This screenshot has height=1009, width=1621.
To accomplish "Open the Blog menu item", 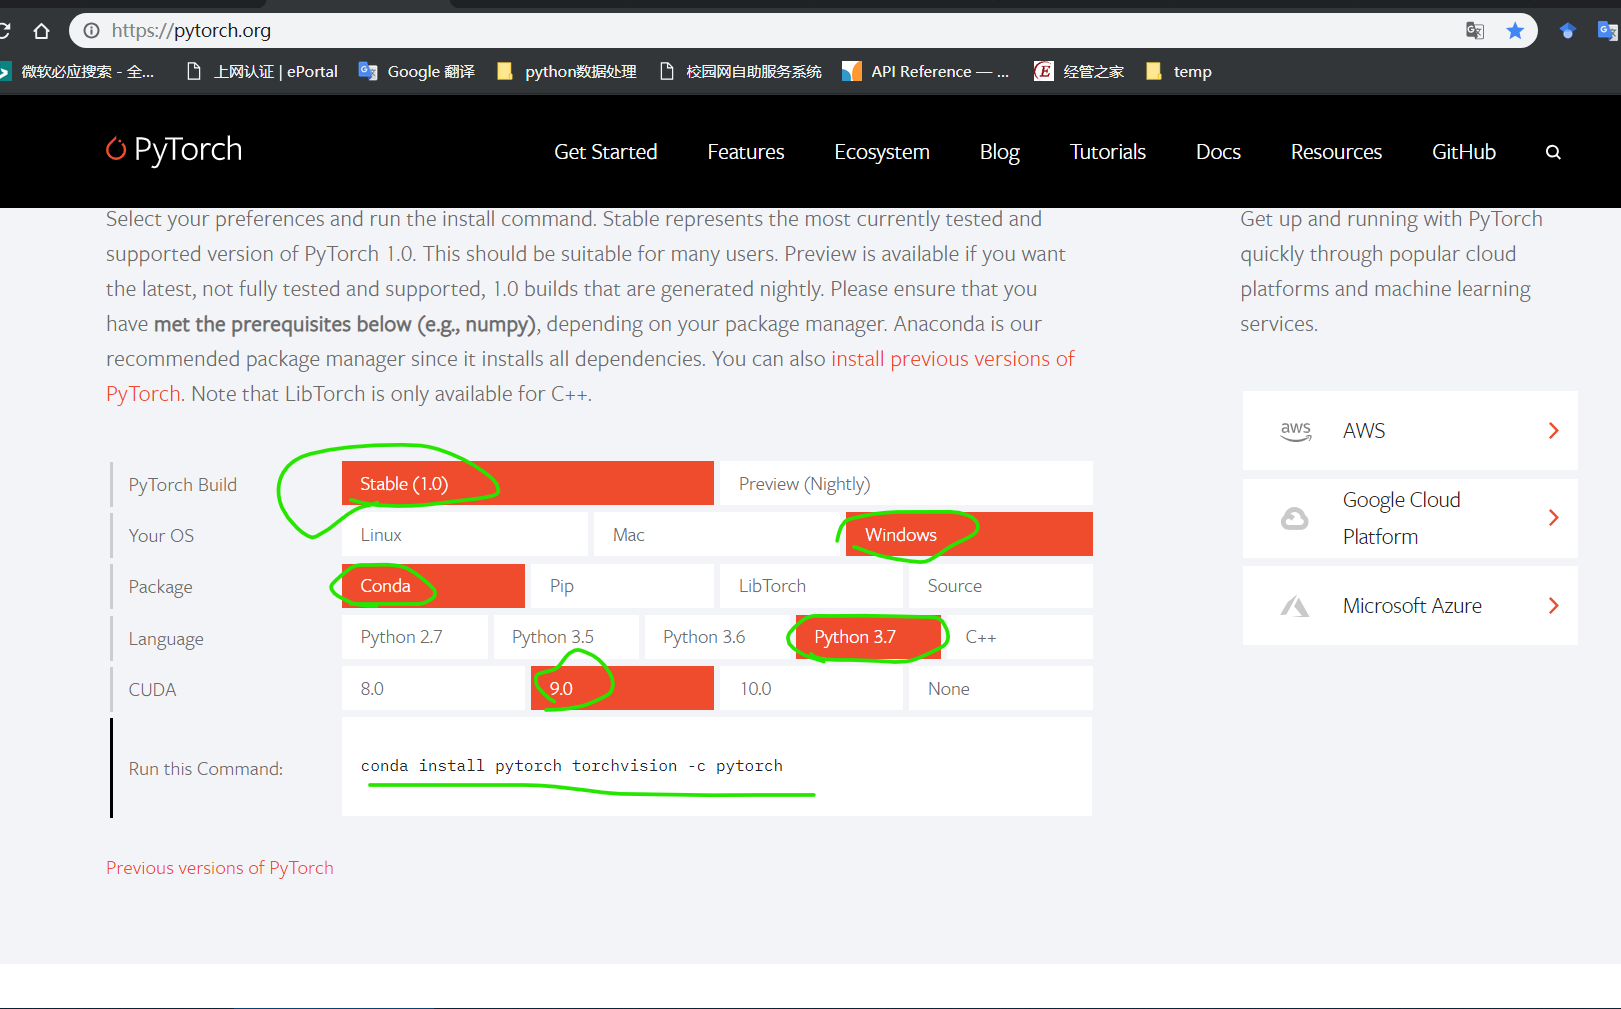I will (1000, 152).
